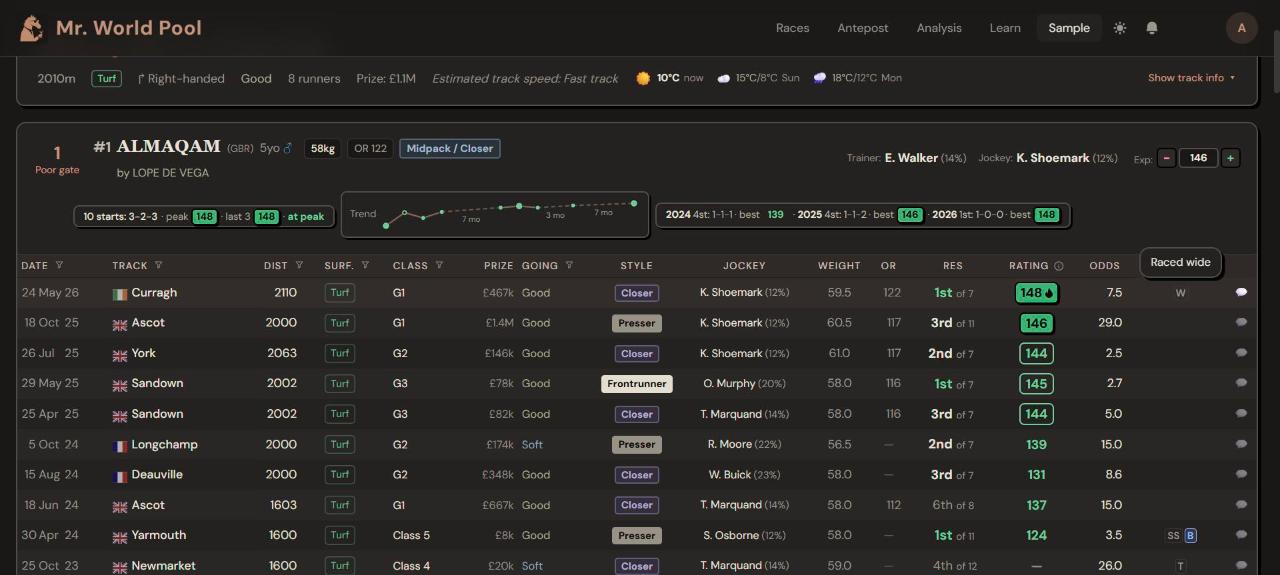Open comment icon for Curragh row
Viewport: 1280px width, 575px height.
pos(1241,293)
